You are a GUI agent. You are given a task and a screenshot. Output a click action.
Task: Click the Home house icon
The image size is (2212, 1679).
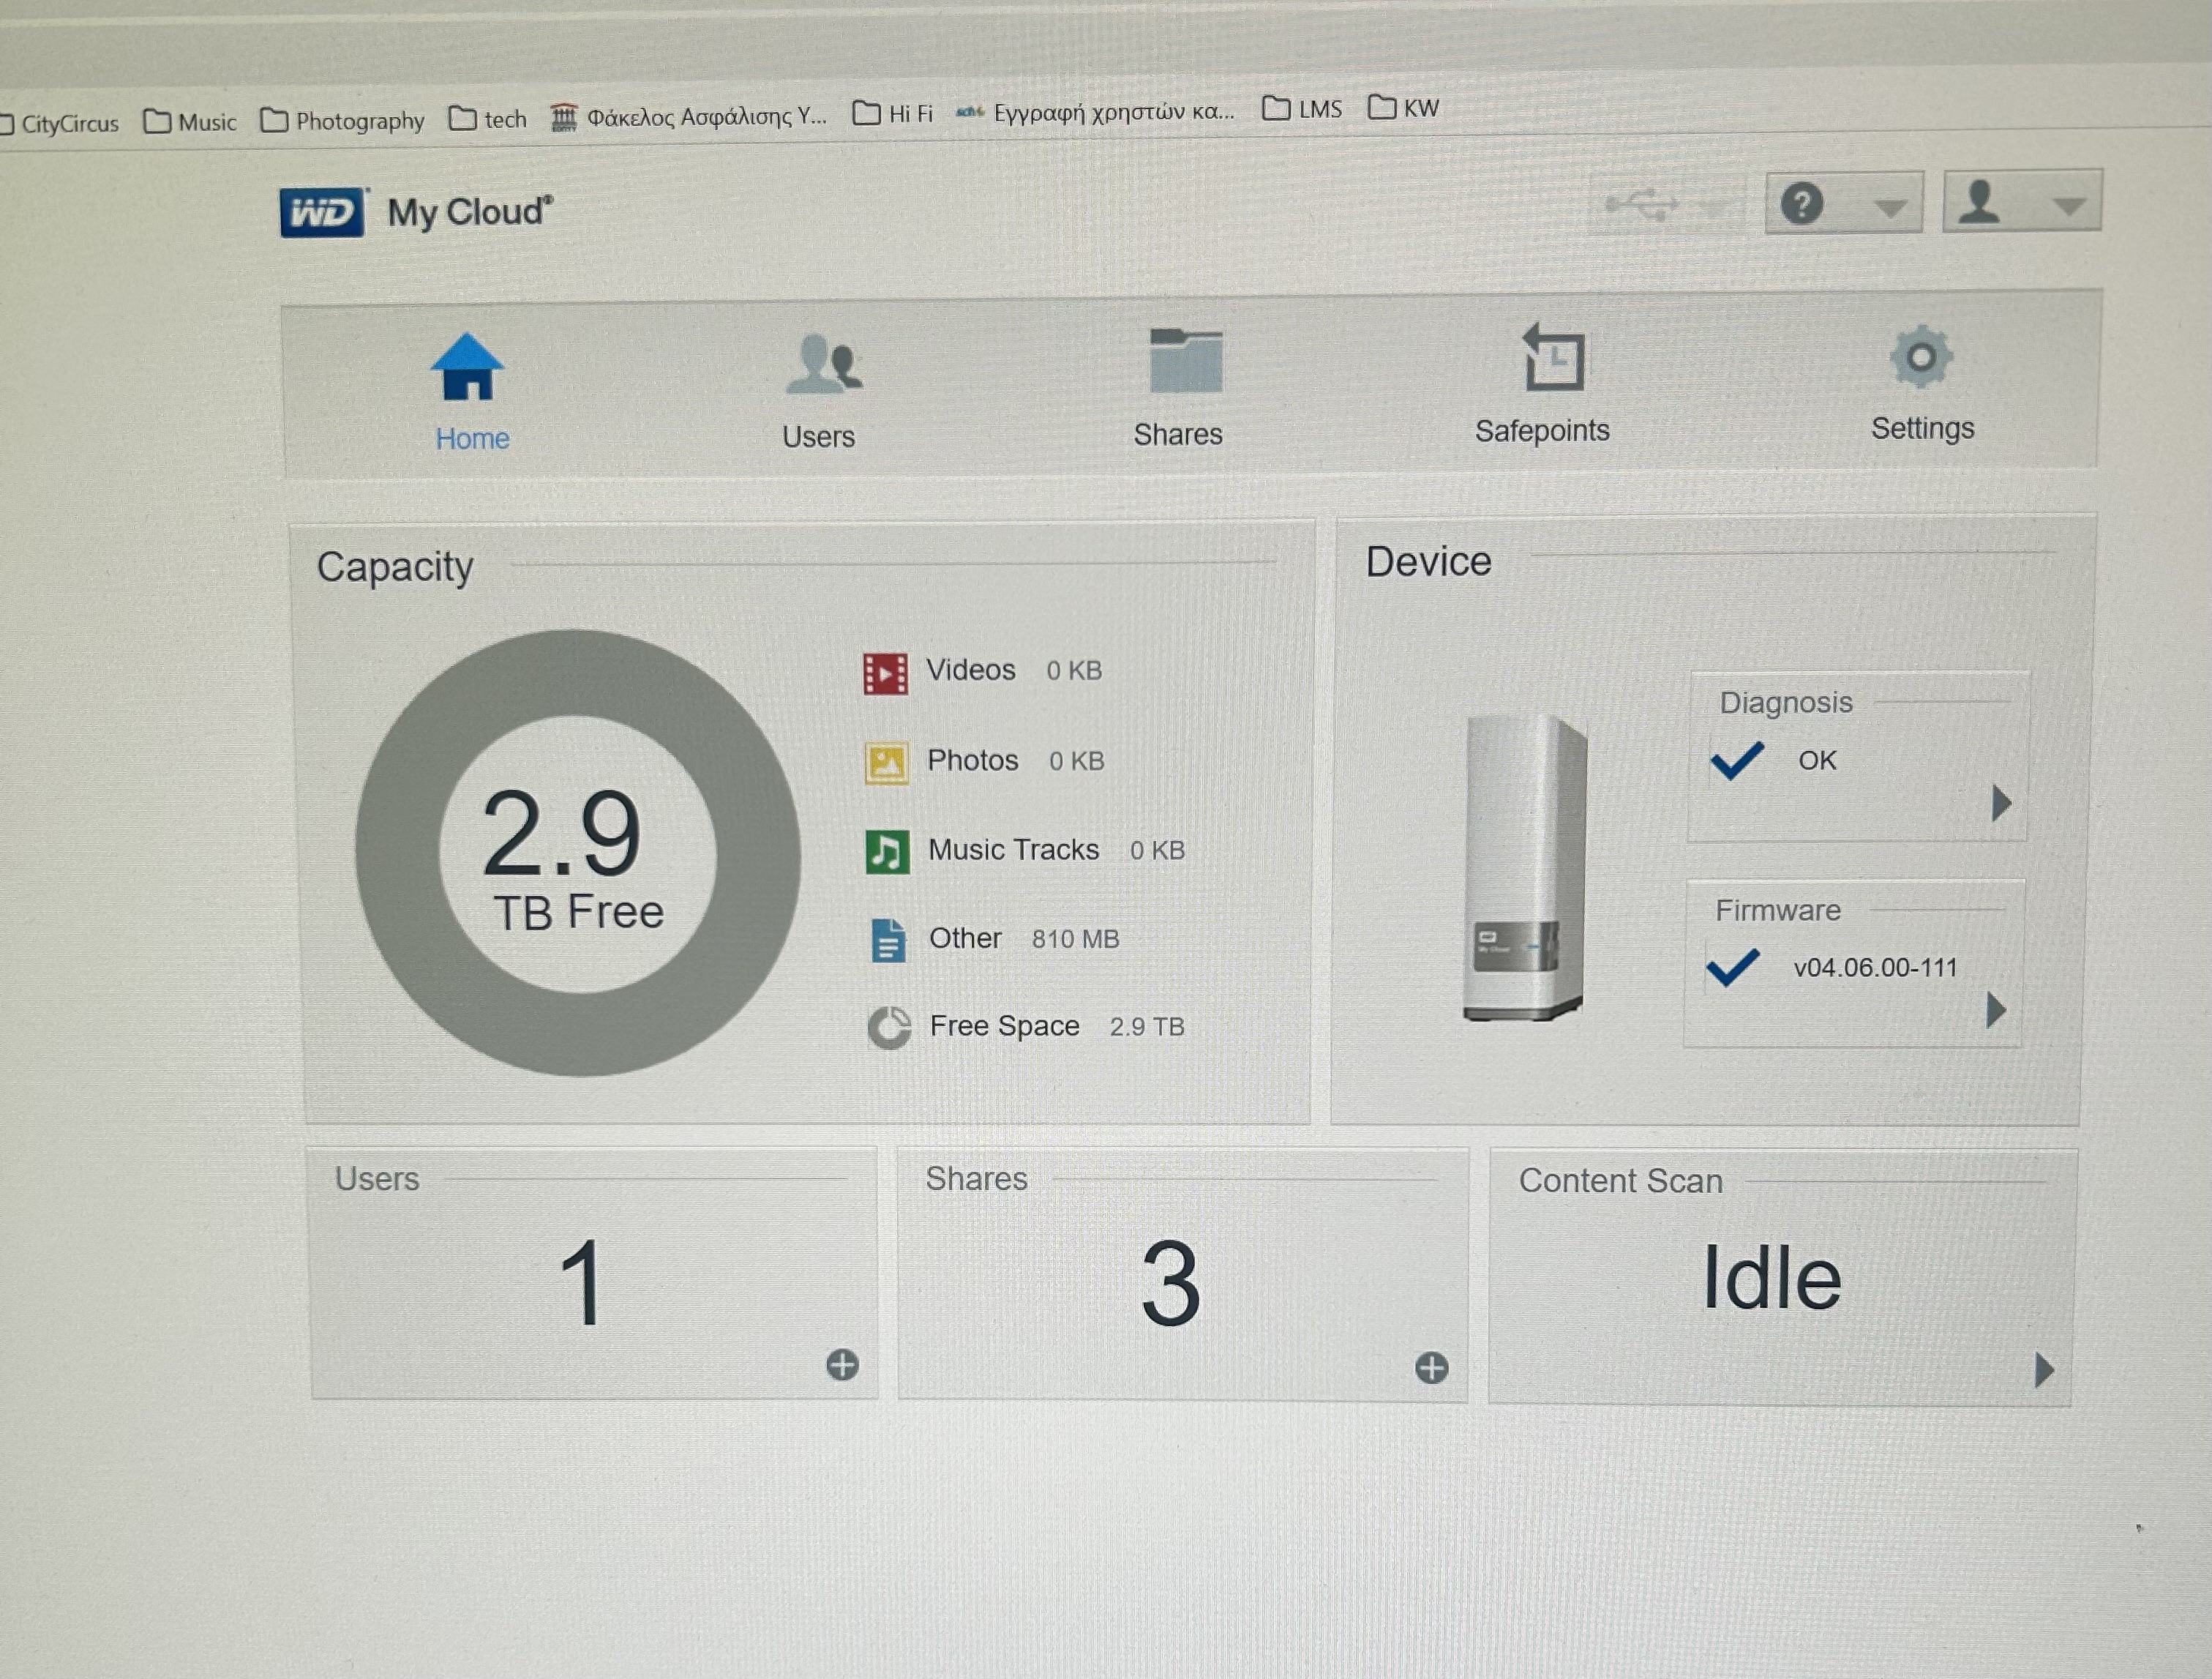pyautogui.click(x=467, y=367)
